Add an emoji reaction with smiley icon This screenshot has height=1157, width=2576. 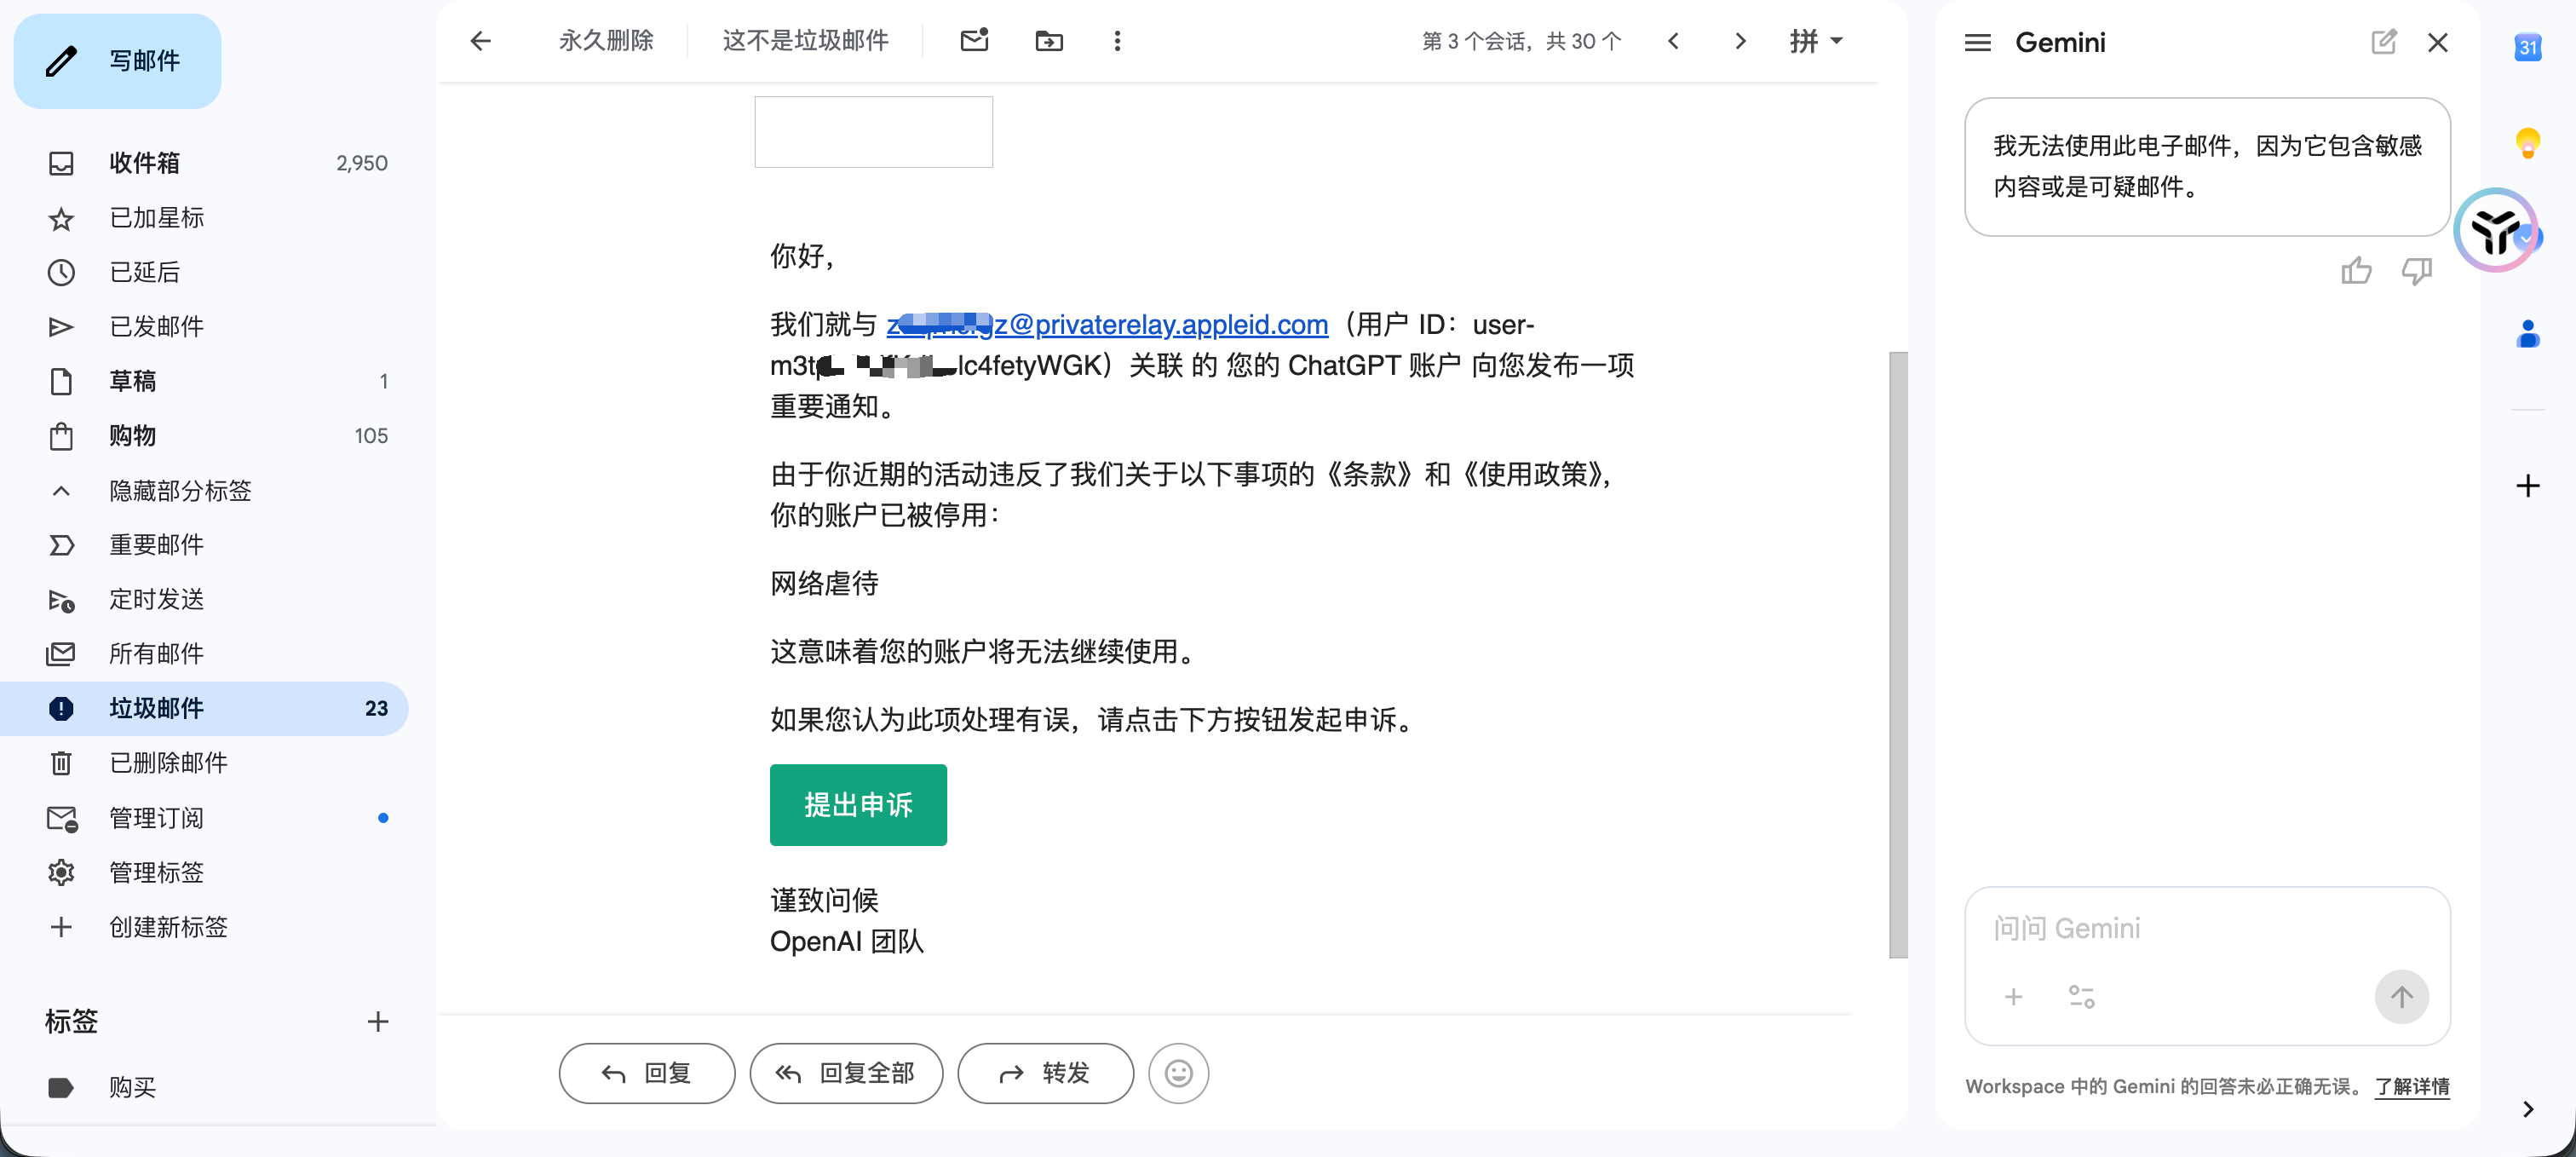pyautogui.click(x=1178, y=1073)
